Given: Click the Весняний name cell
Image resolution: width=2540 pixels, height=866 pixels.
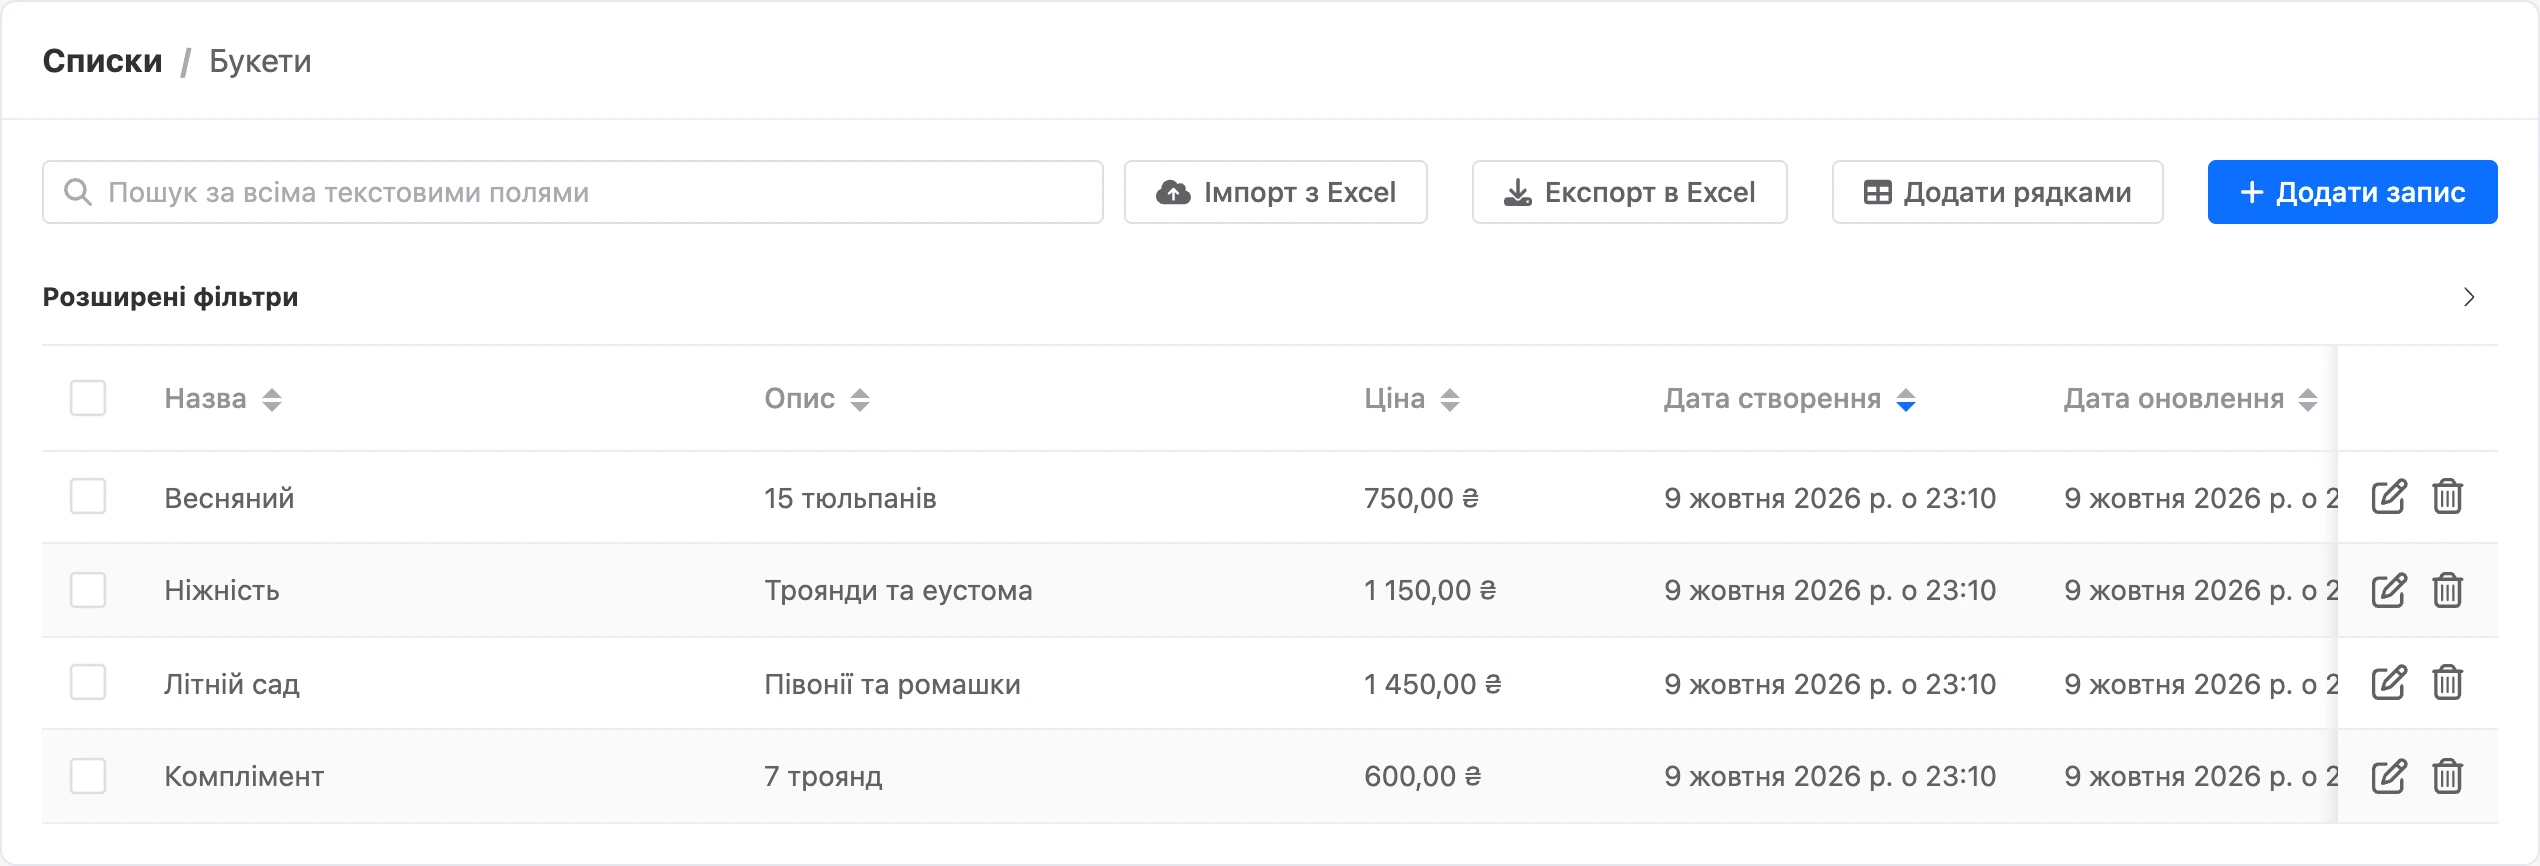Looking at the screenshot, I should click(x=229, y=498).
